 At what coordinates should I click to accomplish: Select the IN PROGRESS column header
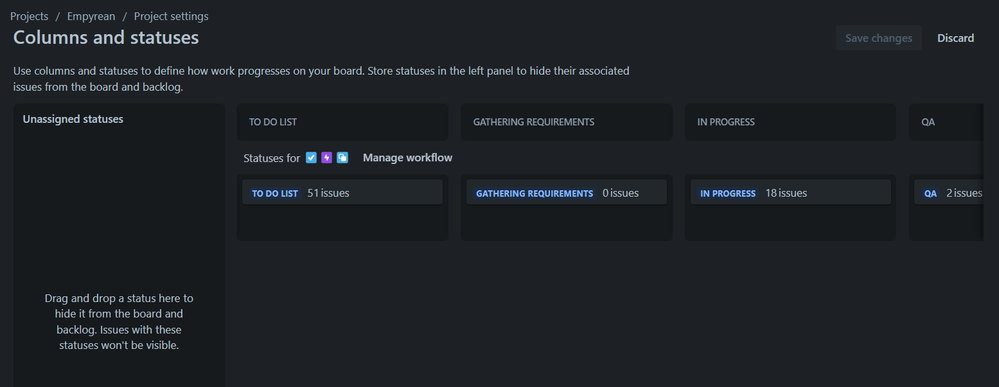[791, 122]
